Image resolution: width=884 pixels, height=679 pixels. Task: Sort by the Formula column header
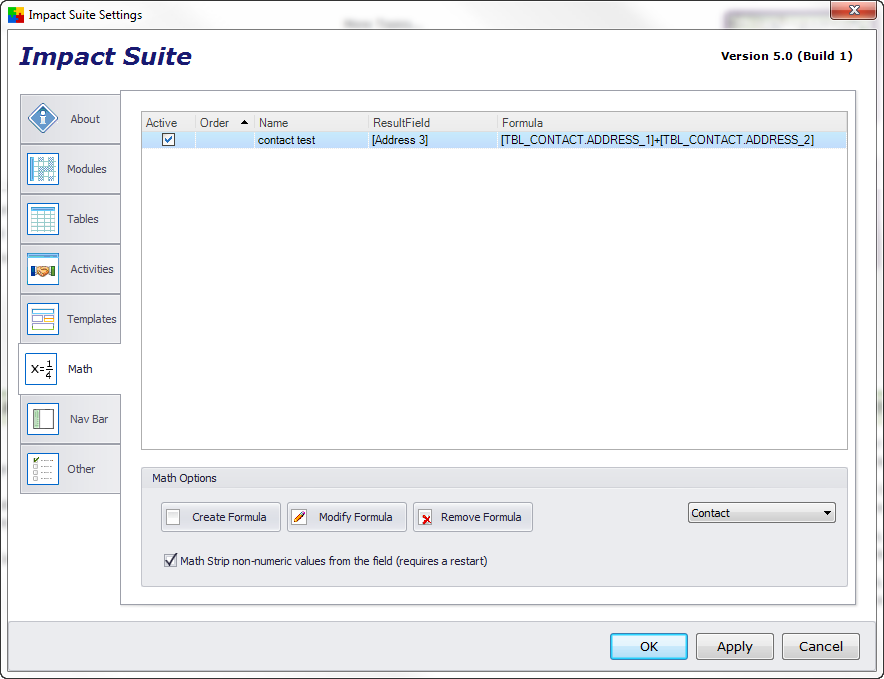[x=672, y=122]
